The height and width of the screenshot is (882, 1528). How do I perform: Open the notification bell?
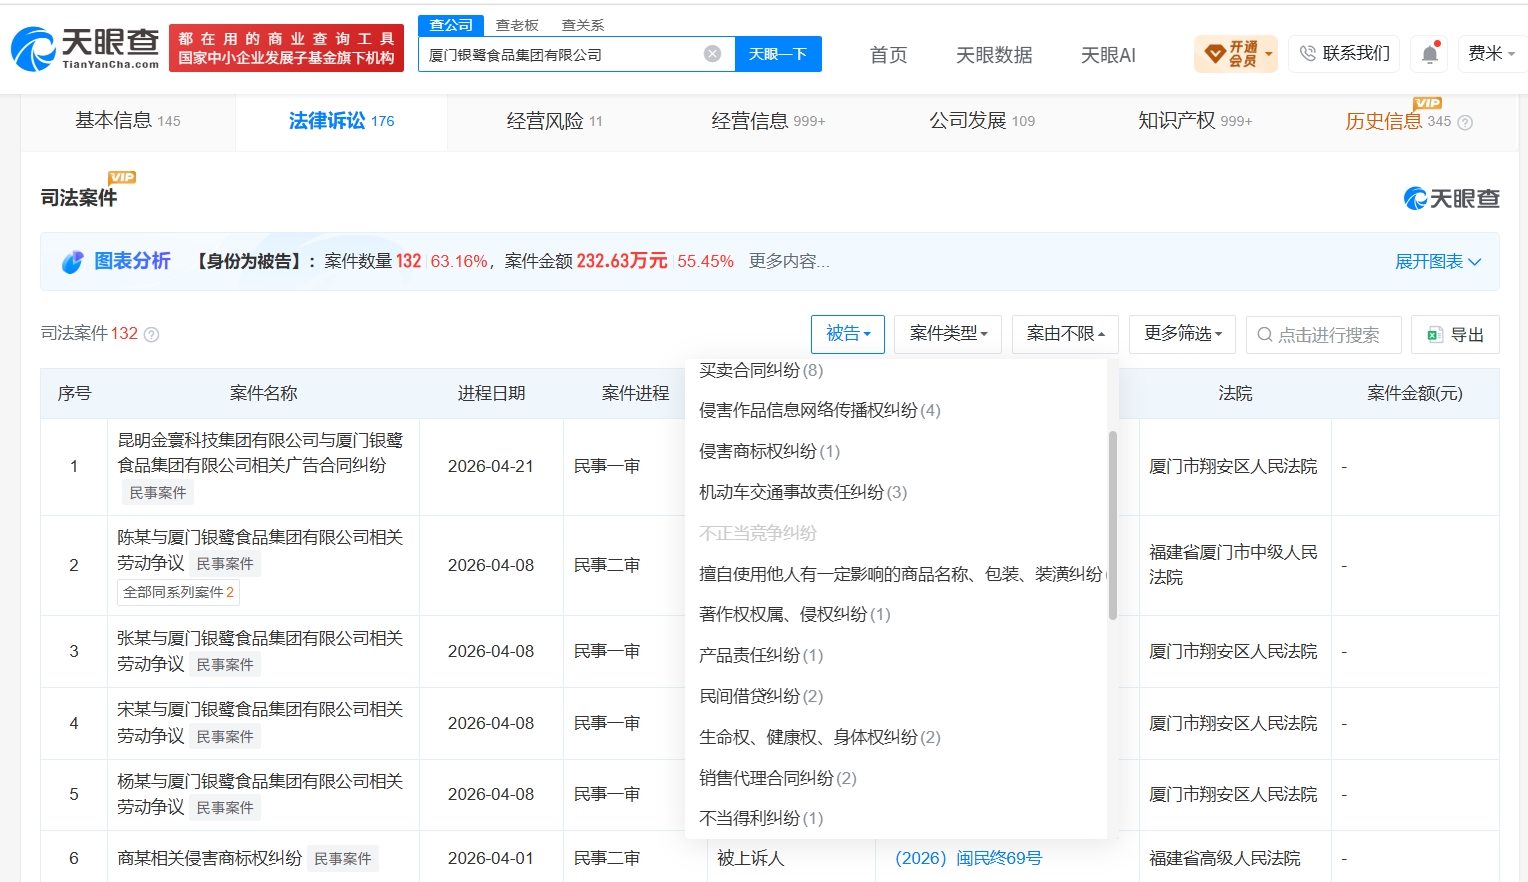[x=1430, y=54]
